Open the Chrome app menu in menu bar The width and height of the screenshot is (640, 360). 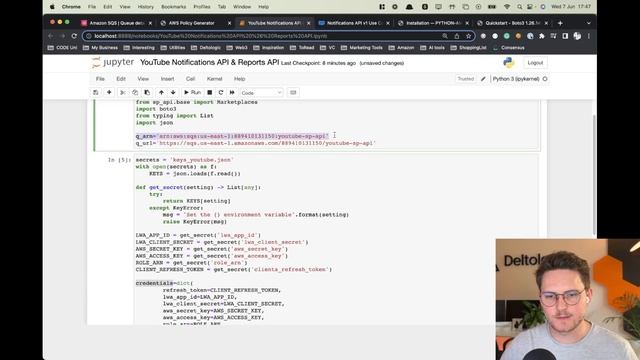coord(71,7)
